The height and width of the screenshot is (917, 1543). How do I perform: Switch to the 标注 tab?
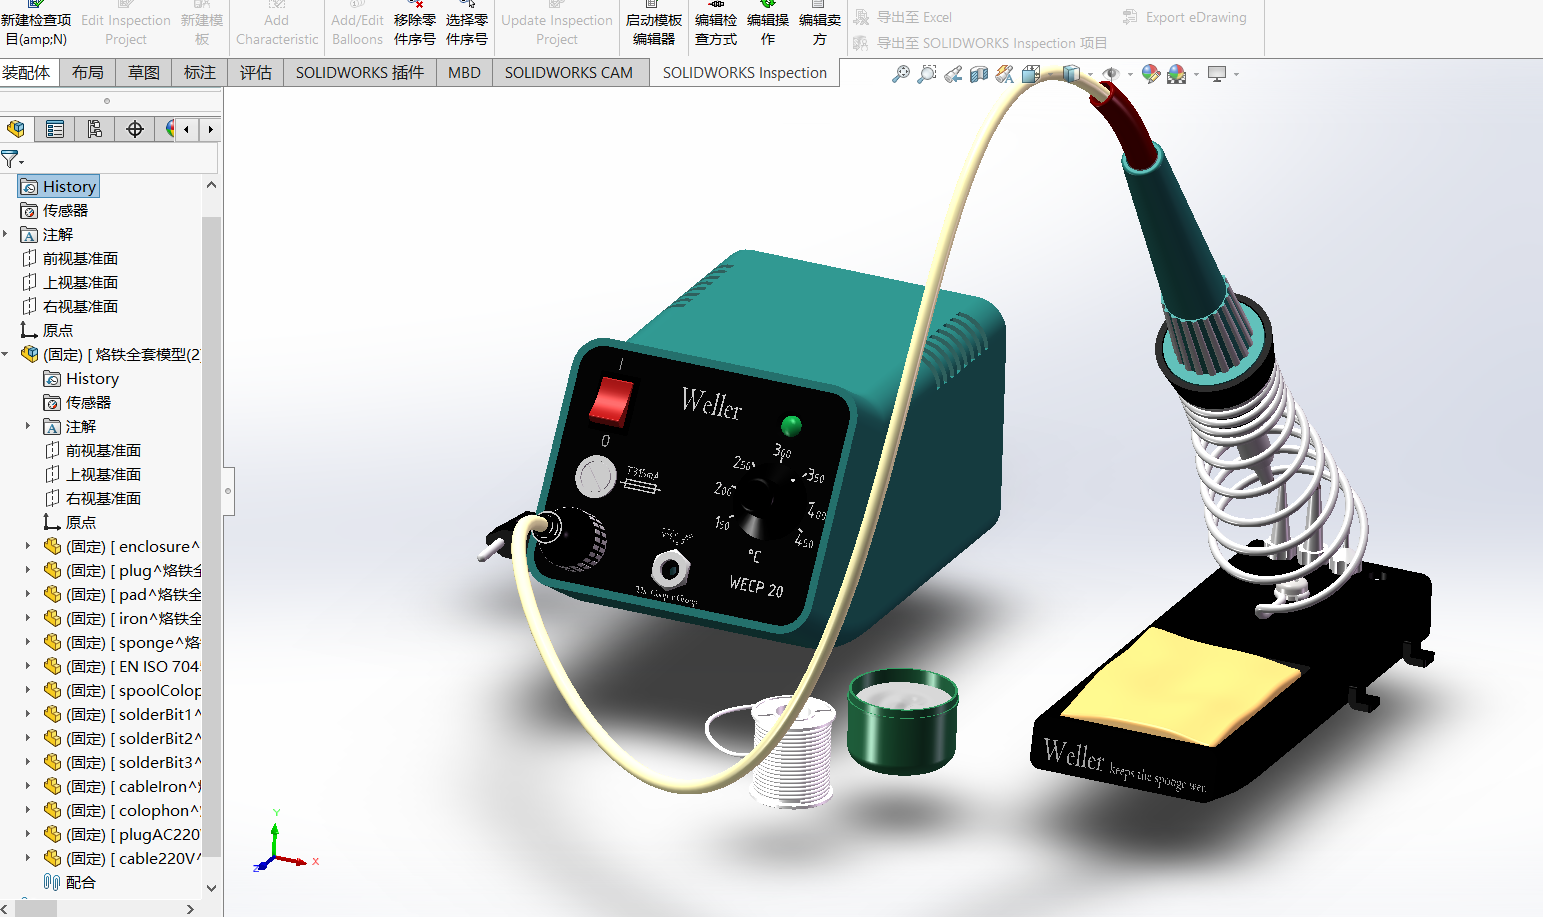[x=200, y=72]
